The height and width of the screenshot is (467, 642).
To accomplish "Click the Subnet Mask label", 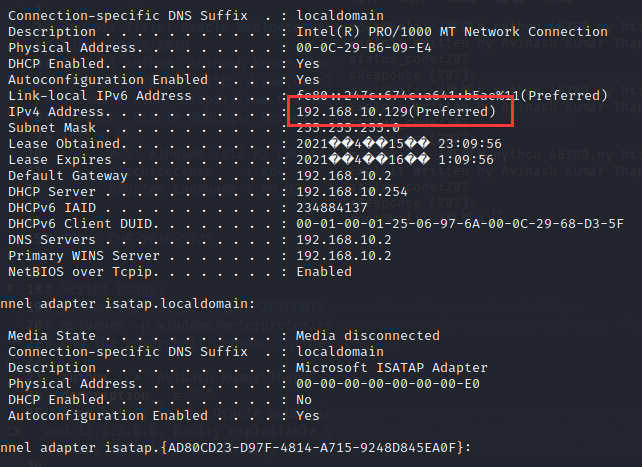I will click(x=52, y=128).
